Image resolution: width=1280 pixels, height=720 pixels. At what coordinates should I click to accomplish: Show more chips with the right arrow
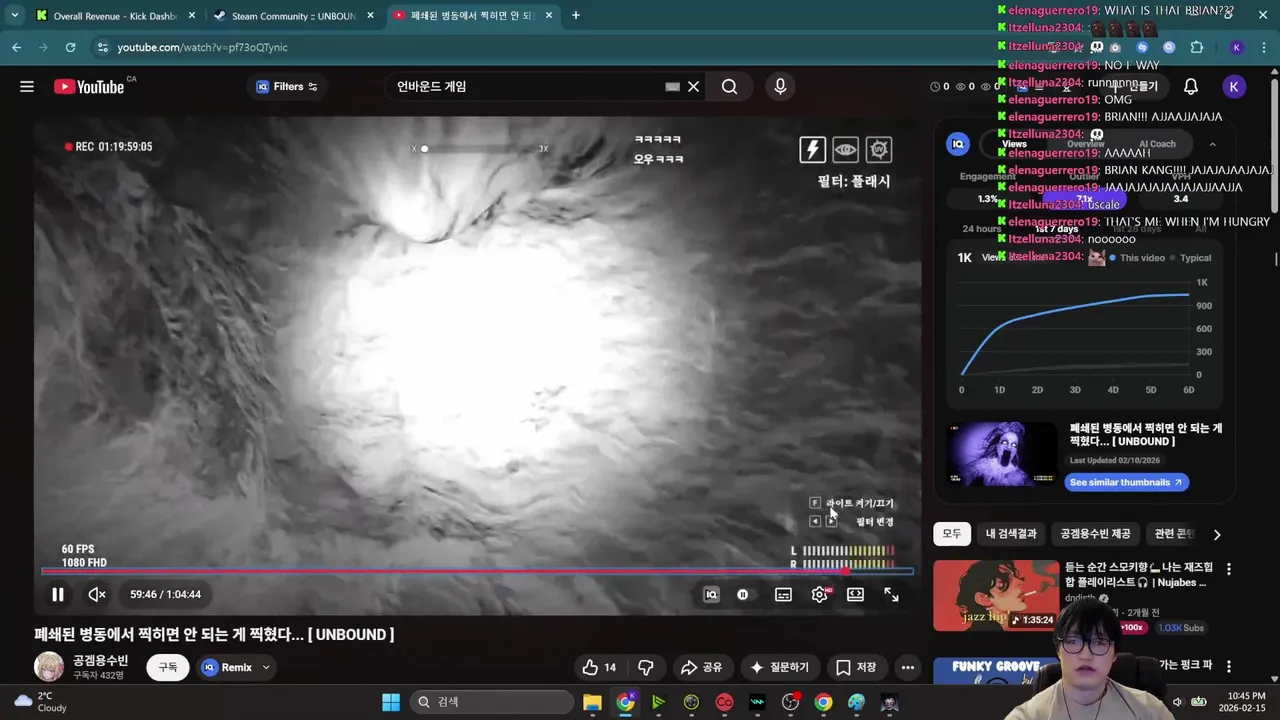point(1216,534)
